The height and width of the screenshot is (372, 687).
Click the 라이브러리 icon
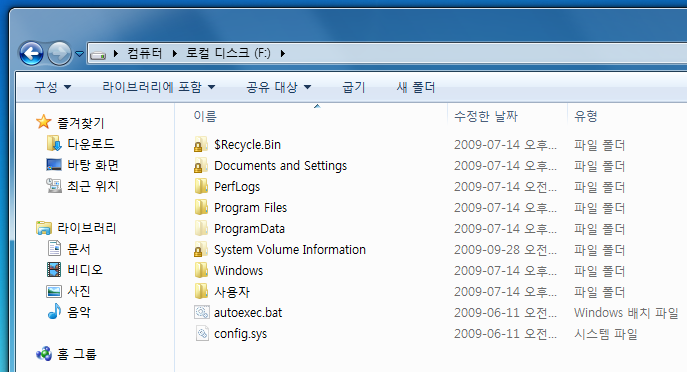[x=43, y=228]
